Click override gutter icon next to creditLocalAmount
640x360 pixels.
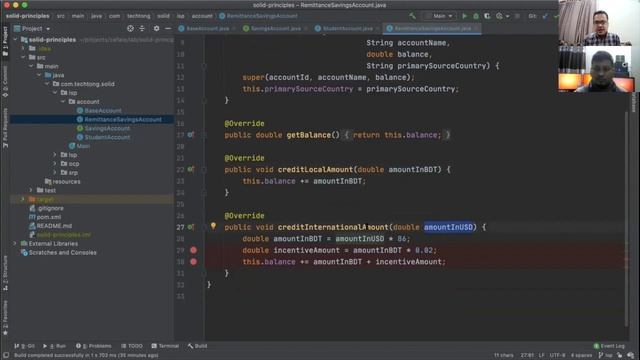pyautogui.click(x=191, y=169)
